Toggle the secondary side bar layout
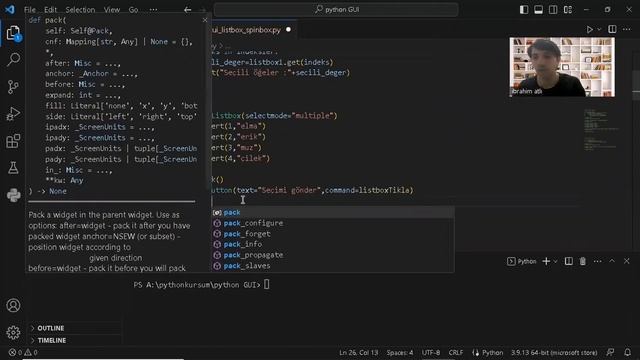The height and width of the screenshot is (360, 640). (553, 9)
